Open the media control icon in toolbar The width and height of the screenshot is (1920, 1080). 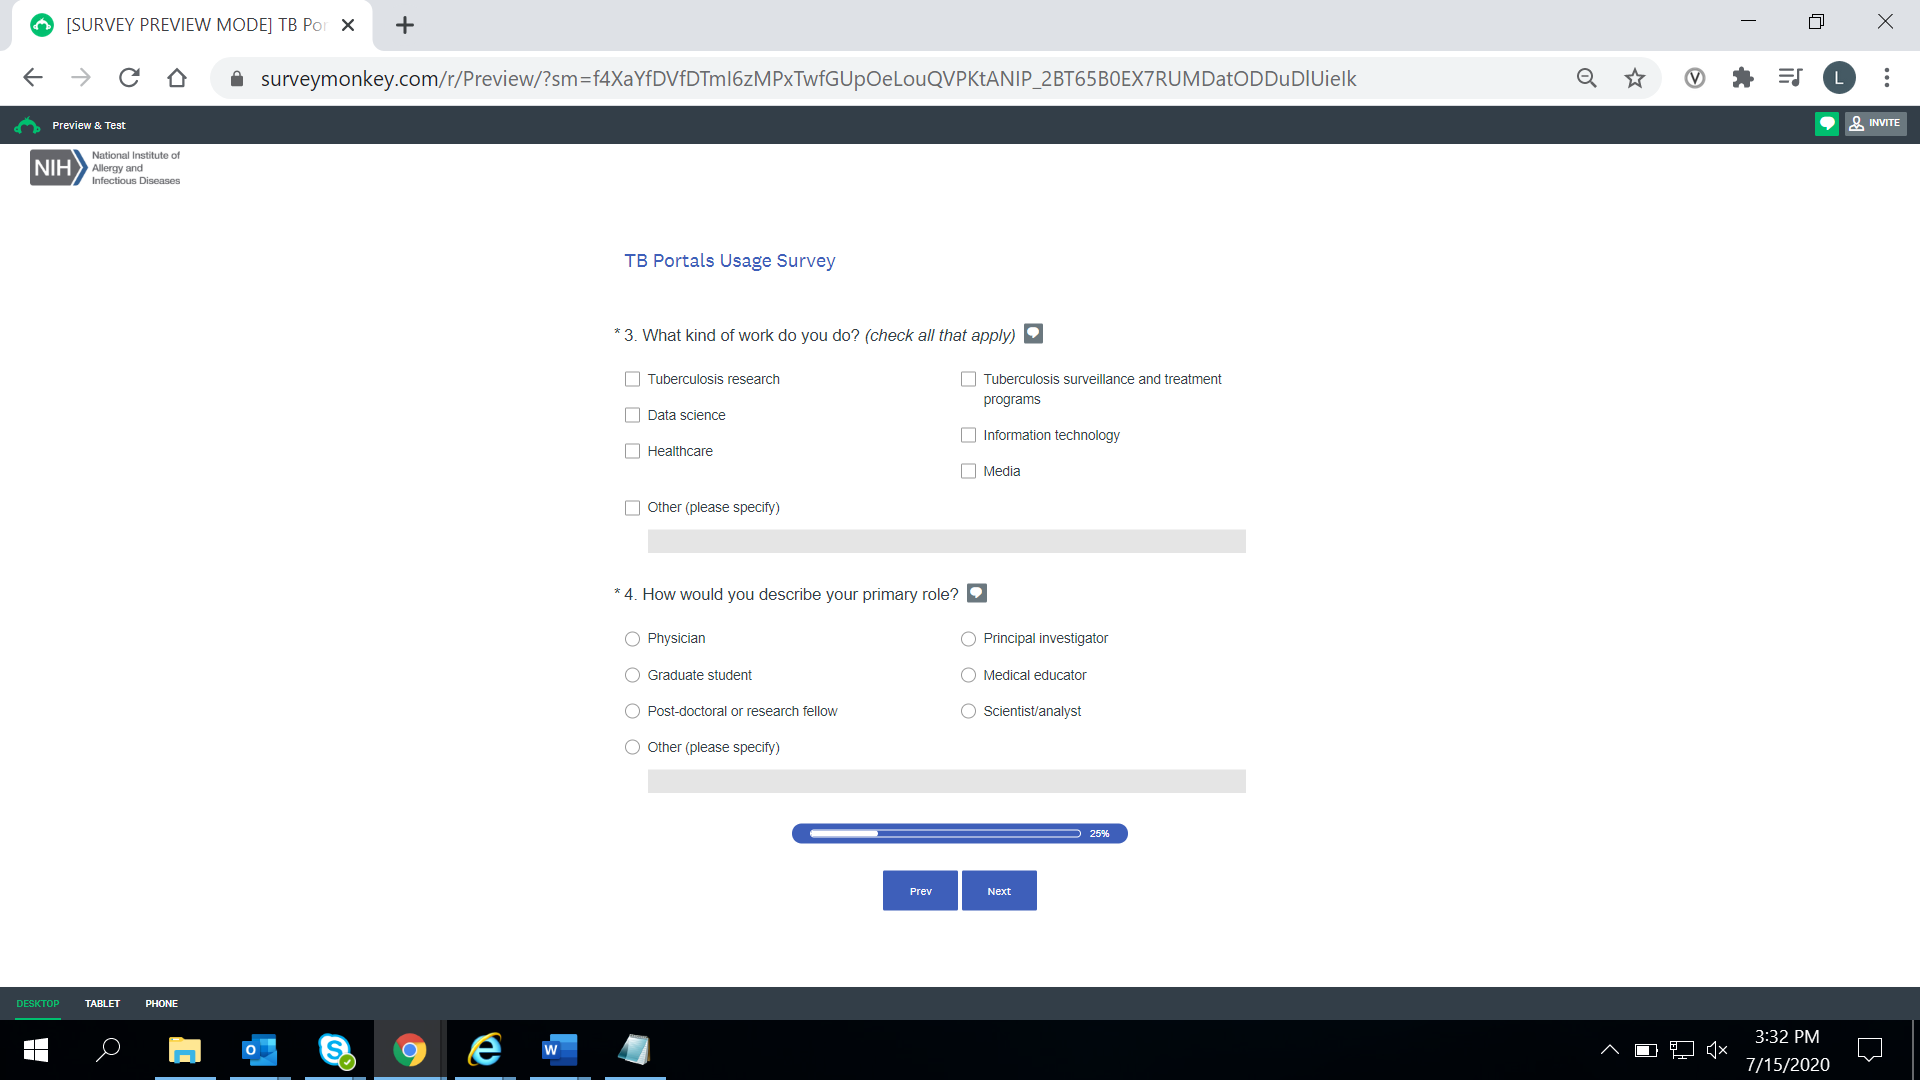pos(1790,78)
